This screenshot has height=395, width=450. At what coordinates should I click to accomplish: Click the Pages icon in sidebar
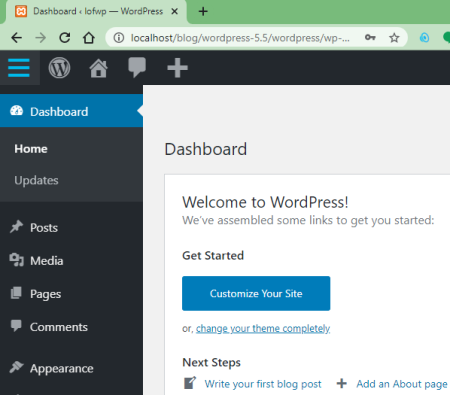[x=16, y=293]
